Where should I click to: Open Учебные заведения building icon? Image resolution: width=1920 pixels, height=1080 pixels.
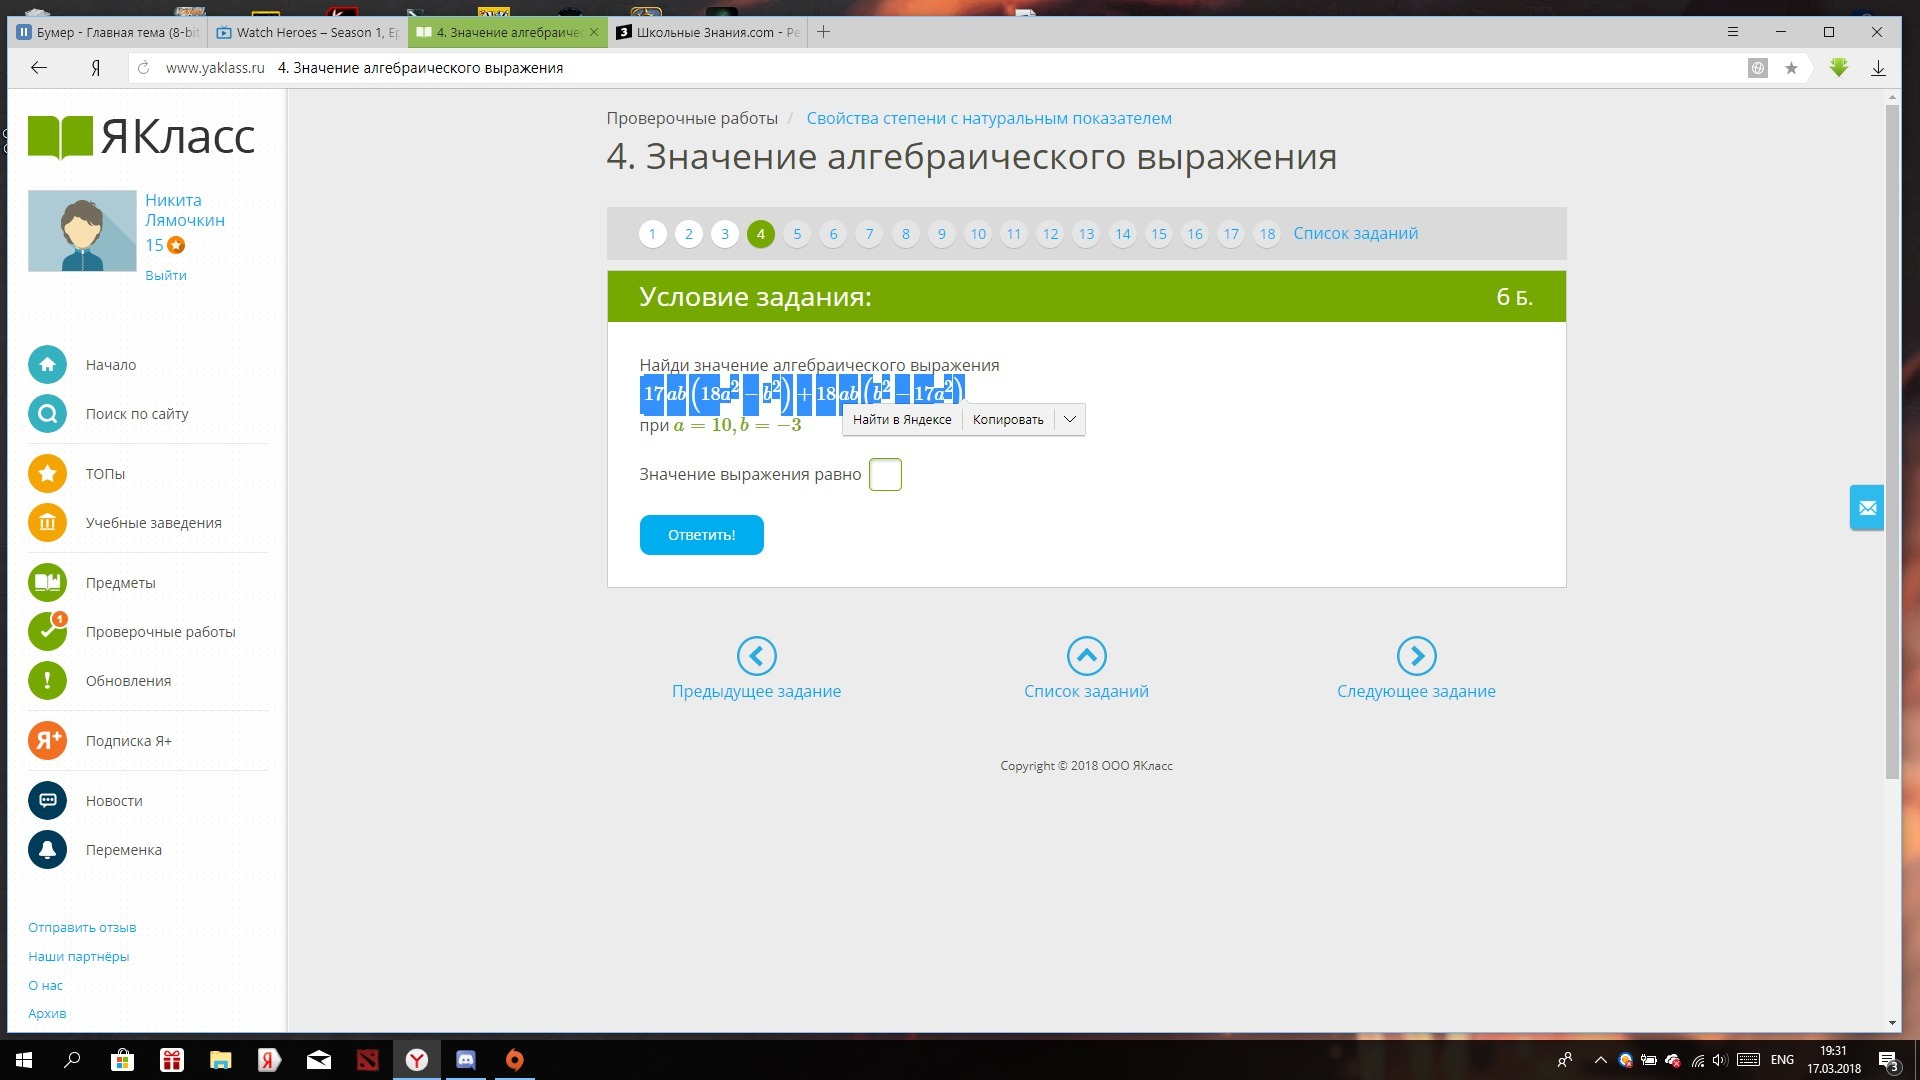[47, 523]
